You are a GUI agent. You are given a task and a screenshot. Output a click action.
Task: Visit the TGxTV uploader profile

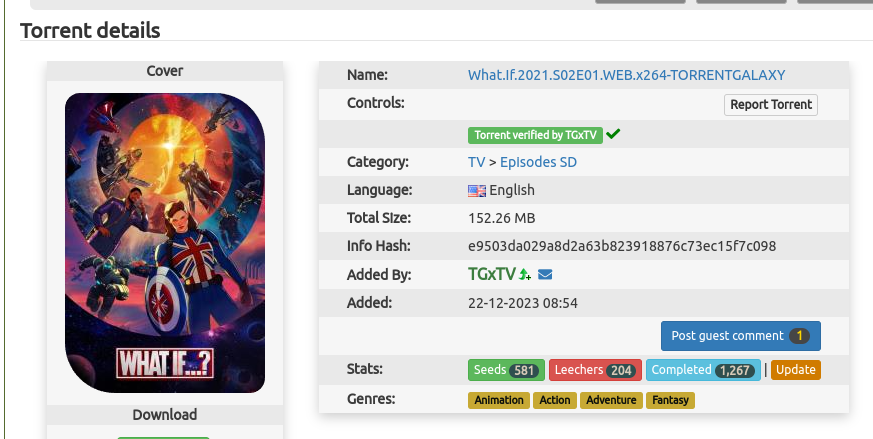491,274
